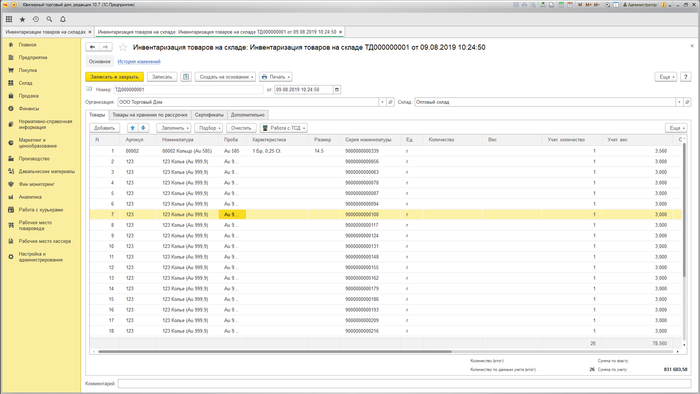Click the document status icon near Номер
The image size is (700, 394).
click(89, 89)
